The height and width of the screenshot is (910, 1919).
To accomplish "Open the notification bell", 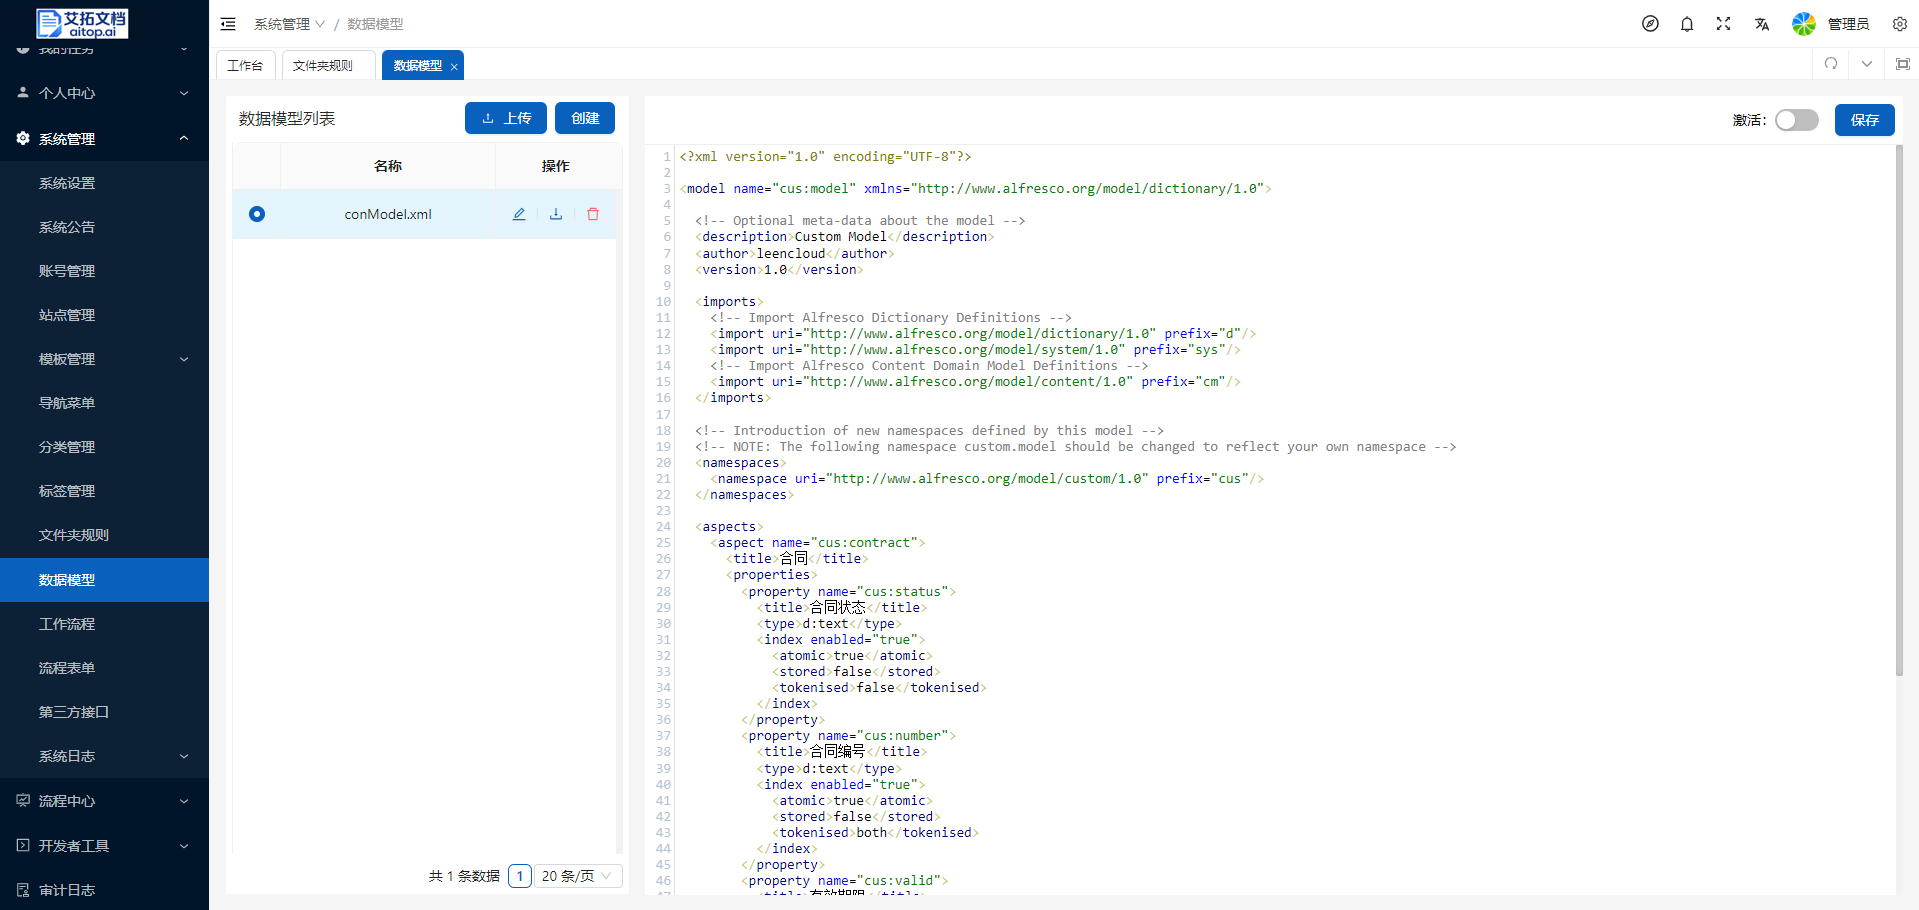I will [1687, 24].
